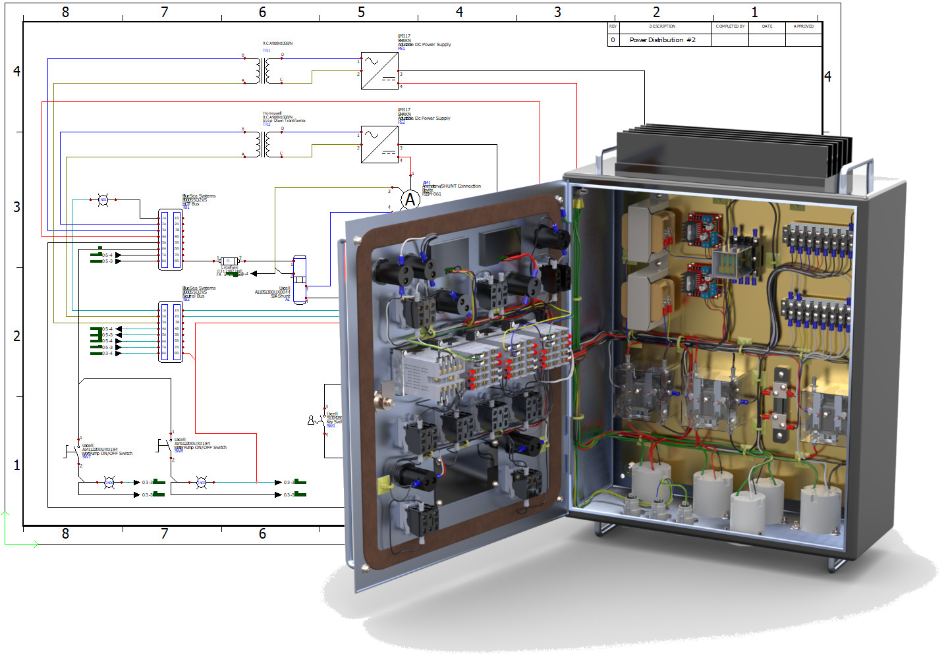The image size is (946, 667).
Task: Click the second pump ON/OFF switch symbol
Action: click(x=165, y=446)
